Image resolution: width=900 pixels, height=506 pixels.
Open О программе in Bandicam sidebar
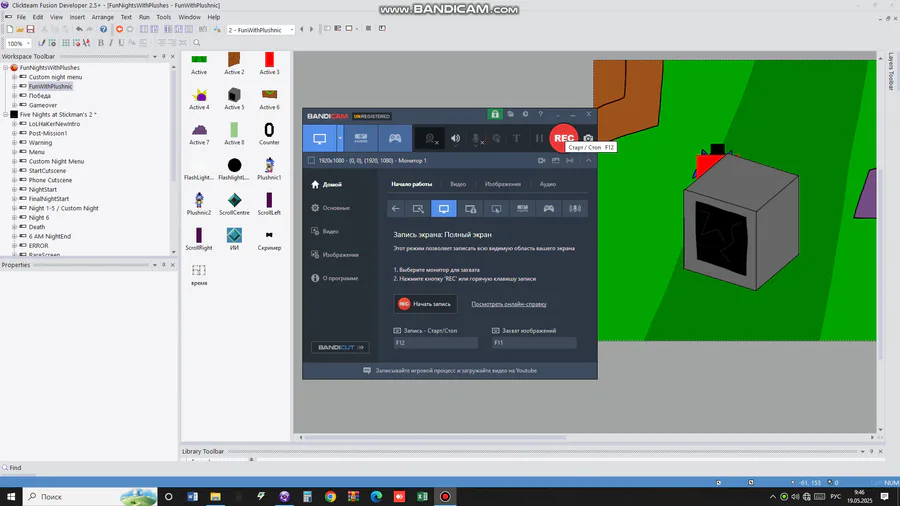335,278
